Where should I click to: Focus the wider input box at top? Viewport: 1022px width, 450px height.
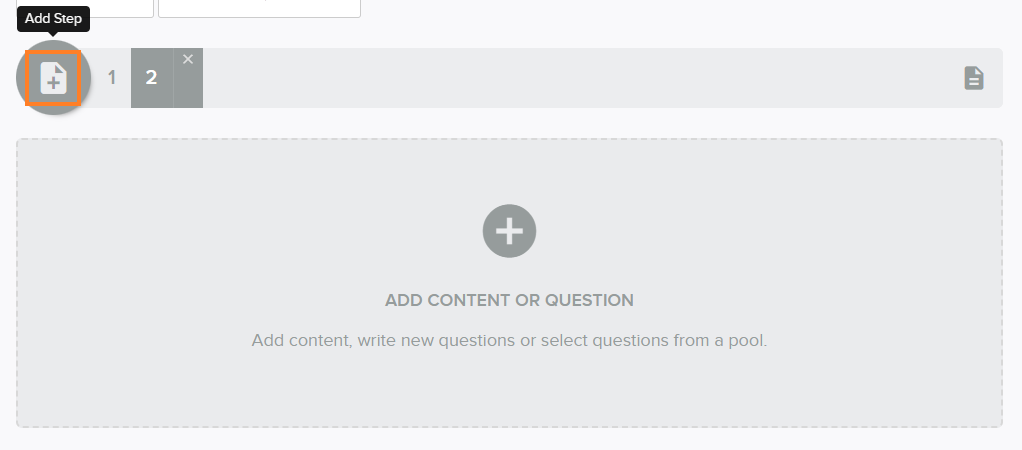(x=259, y=8)
